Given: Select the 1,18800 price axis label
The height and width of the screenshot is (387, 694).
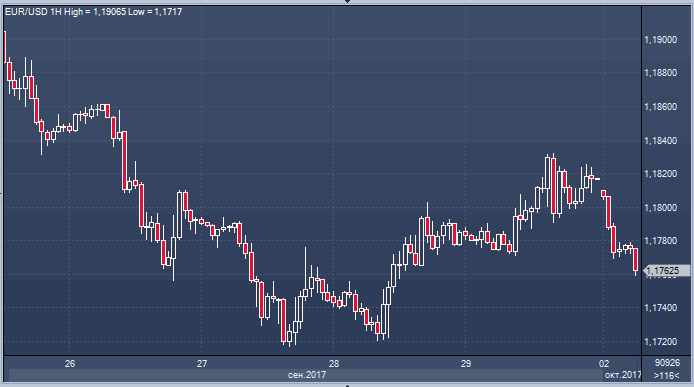Looking at the screenshot, I should coord(661,73).
